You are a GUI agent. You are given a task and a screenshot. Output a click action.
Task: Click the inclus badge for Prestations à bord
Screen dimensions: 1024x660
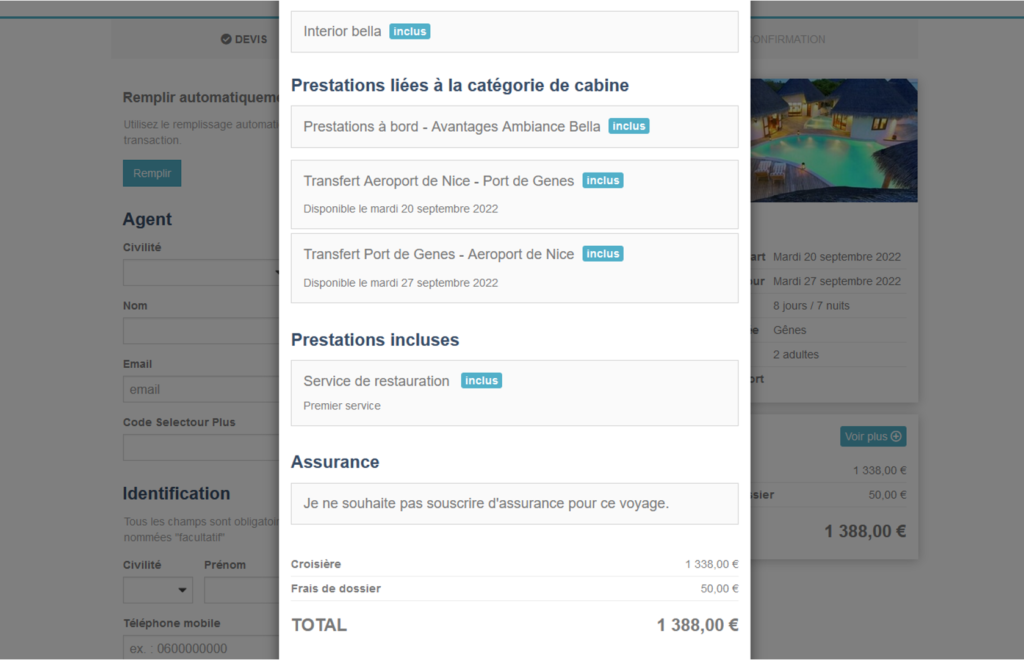[628, 126]
